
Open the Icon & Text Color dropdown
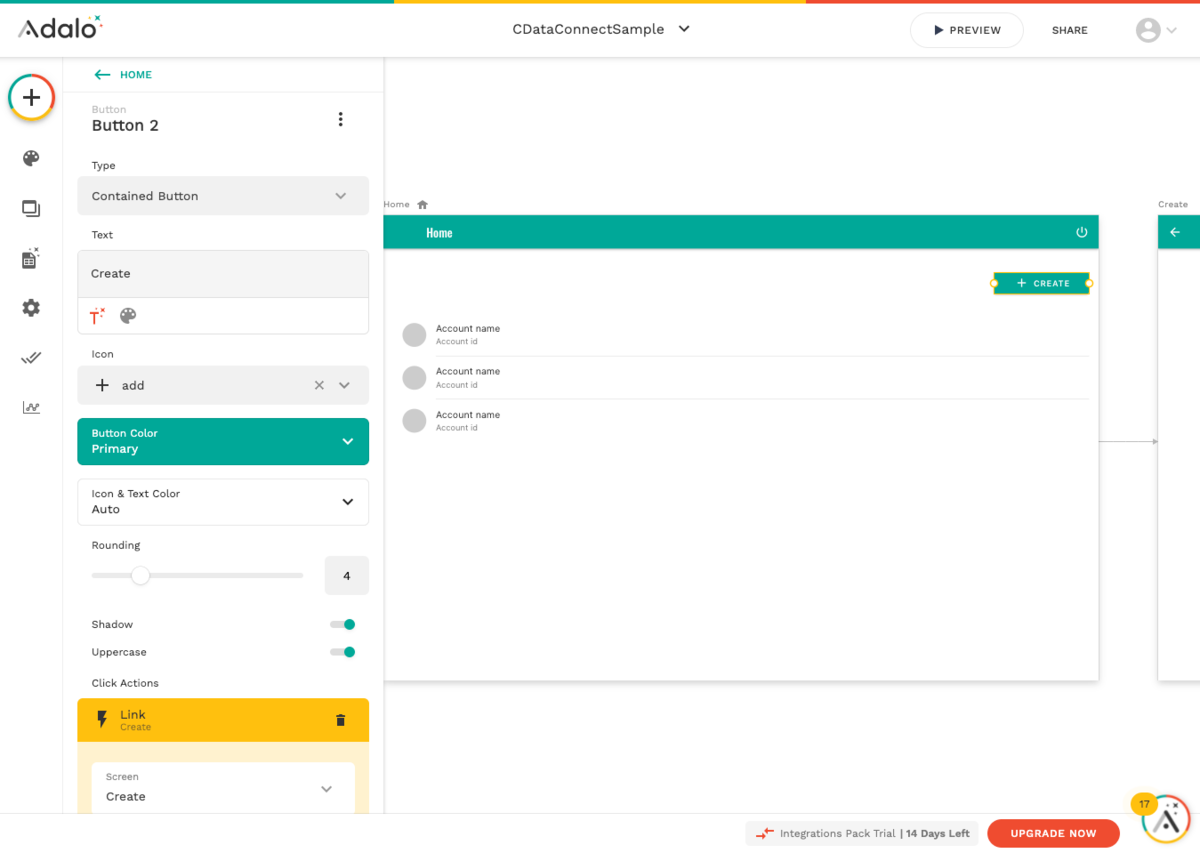pos(223,502)
